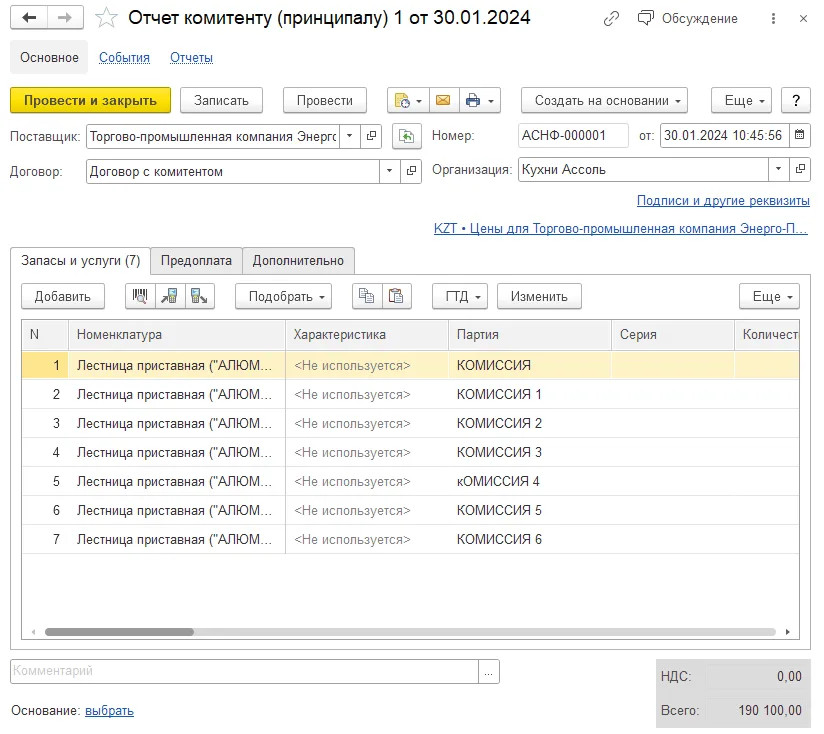Add document to favorites with star icon
This screenshot has width=824, height=734.
click(106, 18)
